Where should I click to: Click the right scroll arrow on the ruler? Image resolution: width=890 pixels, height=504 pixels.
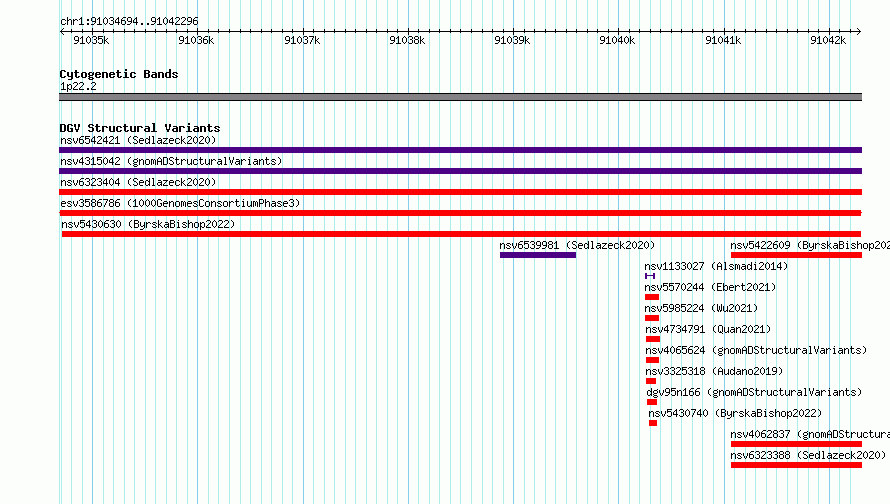click(x=858, y=31)
